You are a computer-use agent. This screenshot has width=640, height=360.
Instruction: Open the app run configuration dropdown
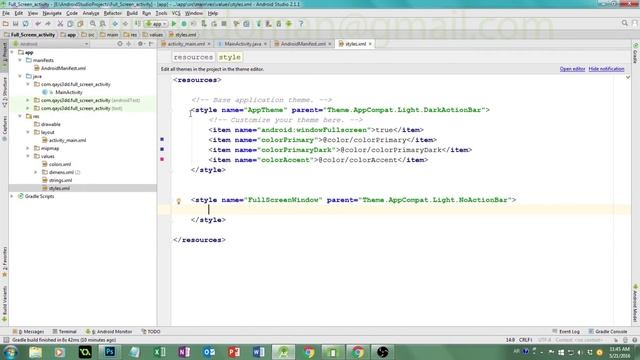point(156,24)
